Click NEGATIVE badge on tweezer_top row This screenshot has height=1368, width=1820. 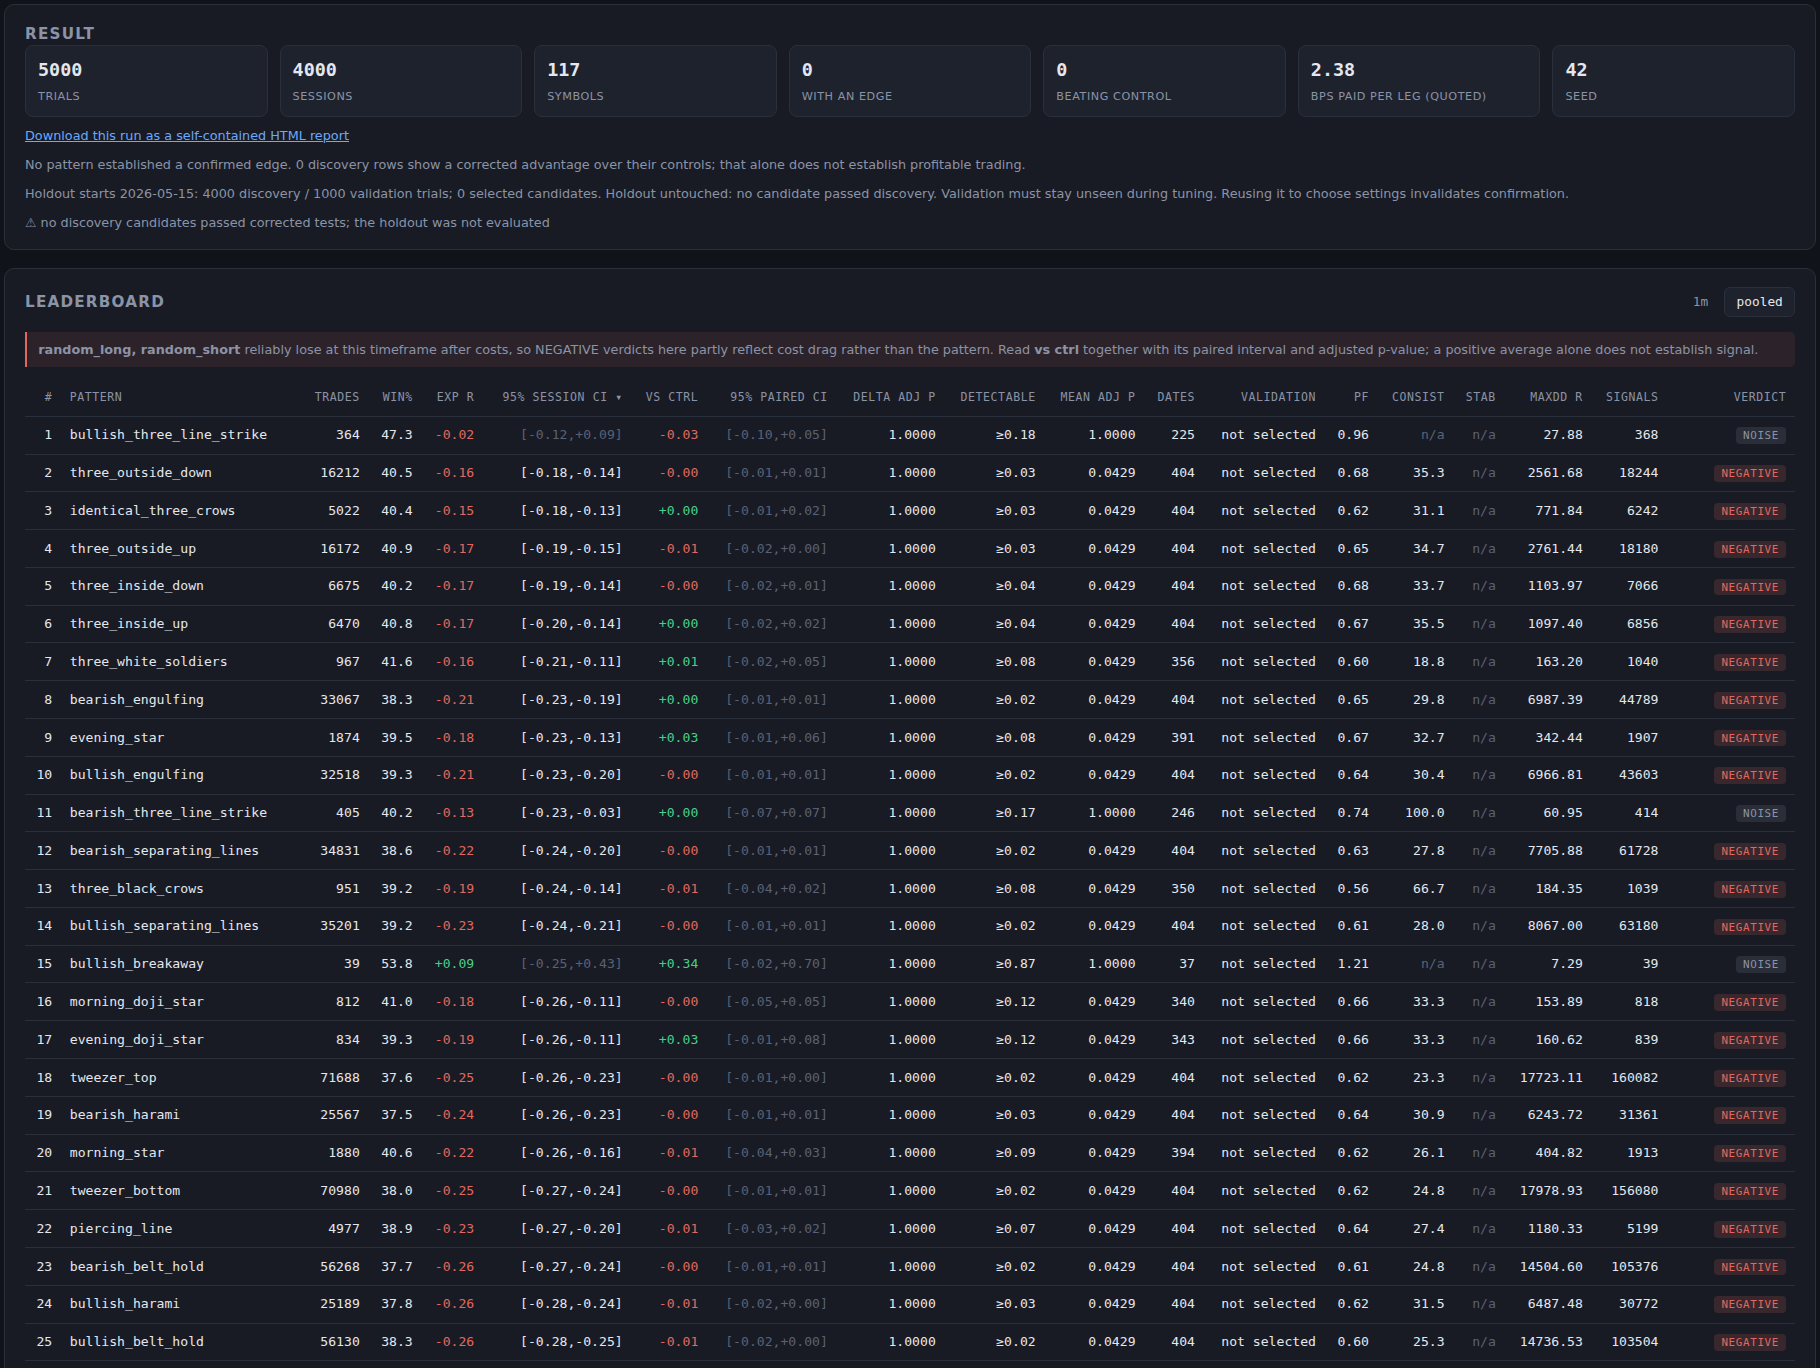pyautogui.click(x=1750, y=1078)
